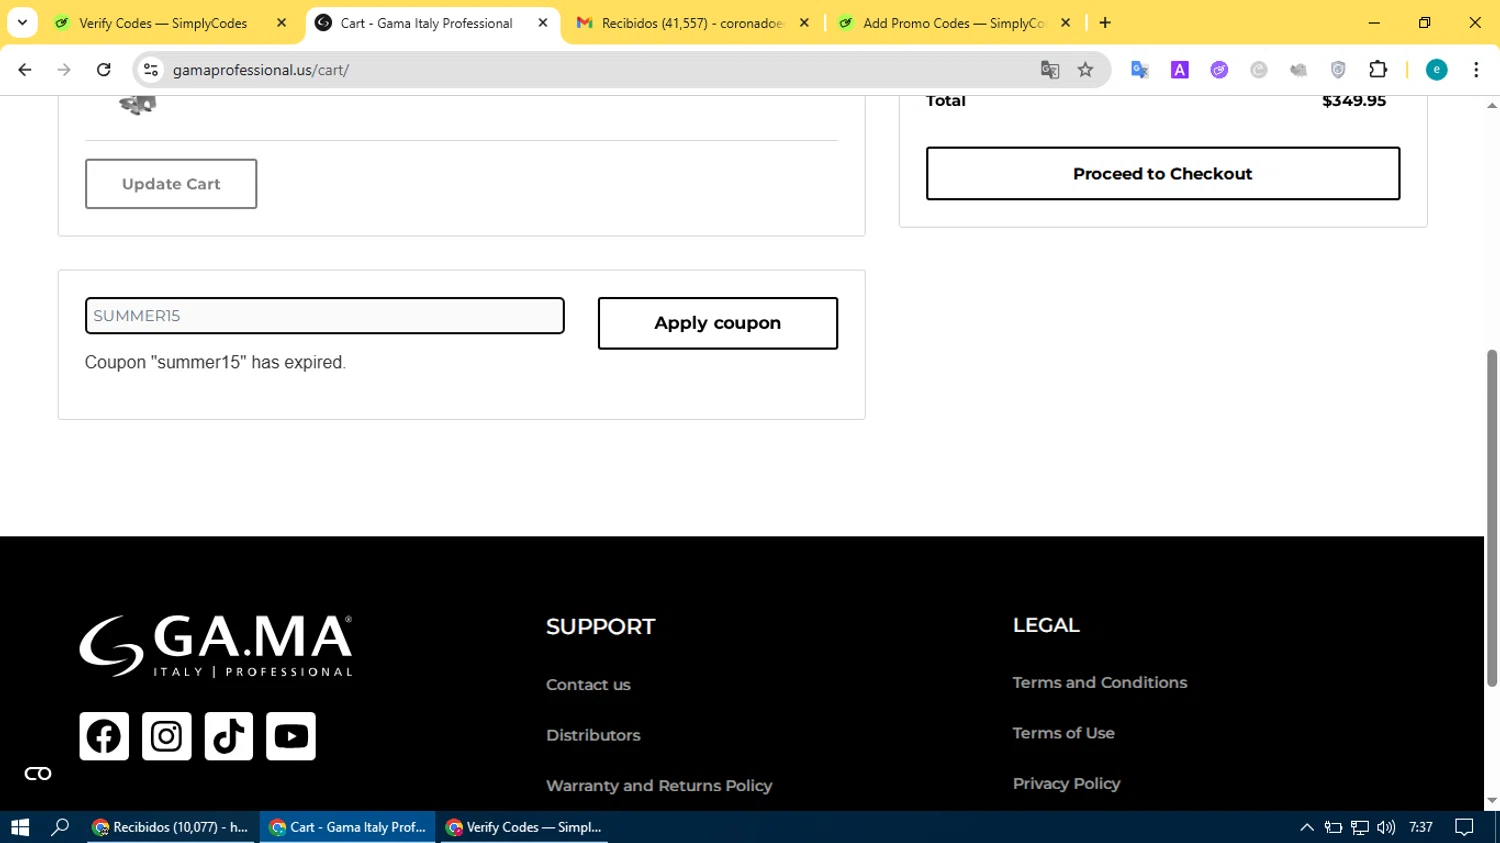
Task: Click the product thumbnail in cart
Action: (138, 105)
